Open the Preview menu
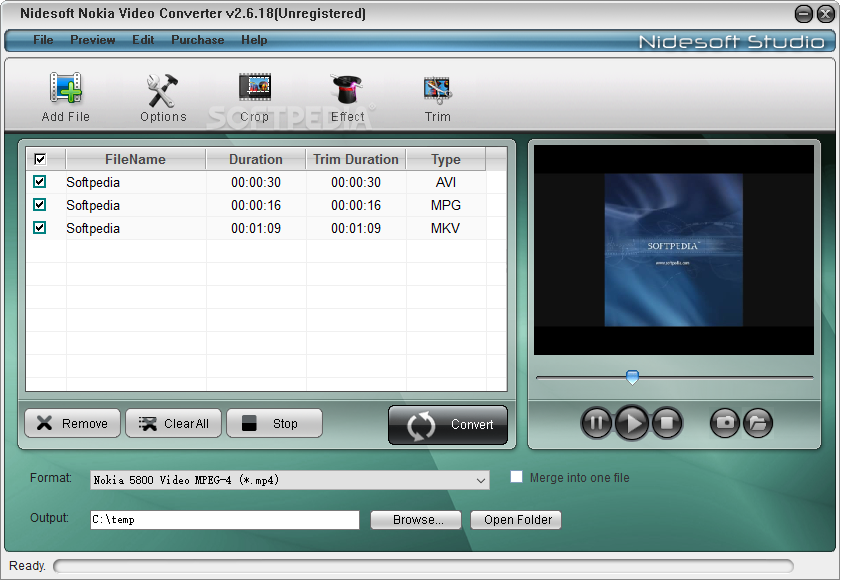This screenshot has width=841, height=581. click(92, 40)
